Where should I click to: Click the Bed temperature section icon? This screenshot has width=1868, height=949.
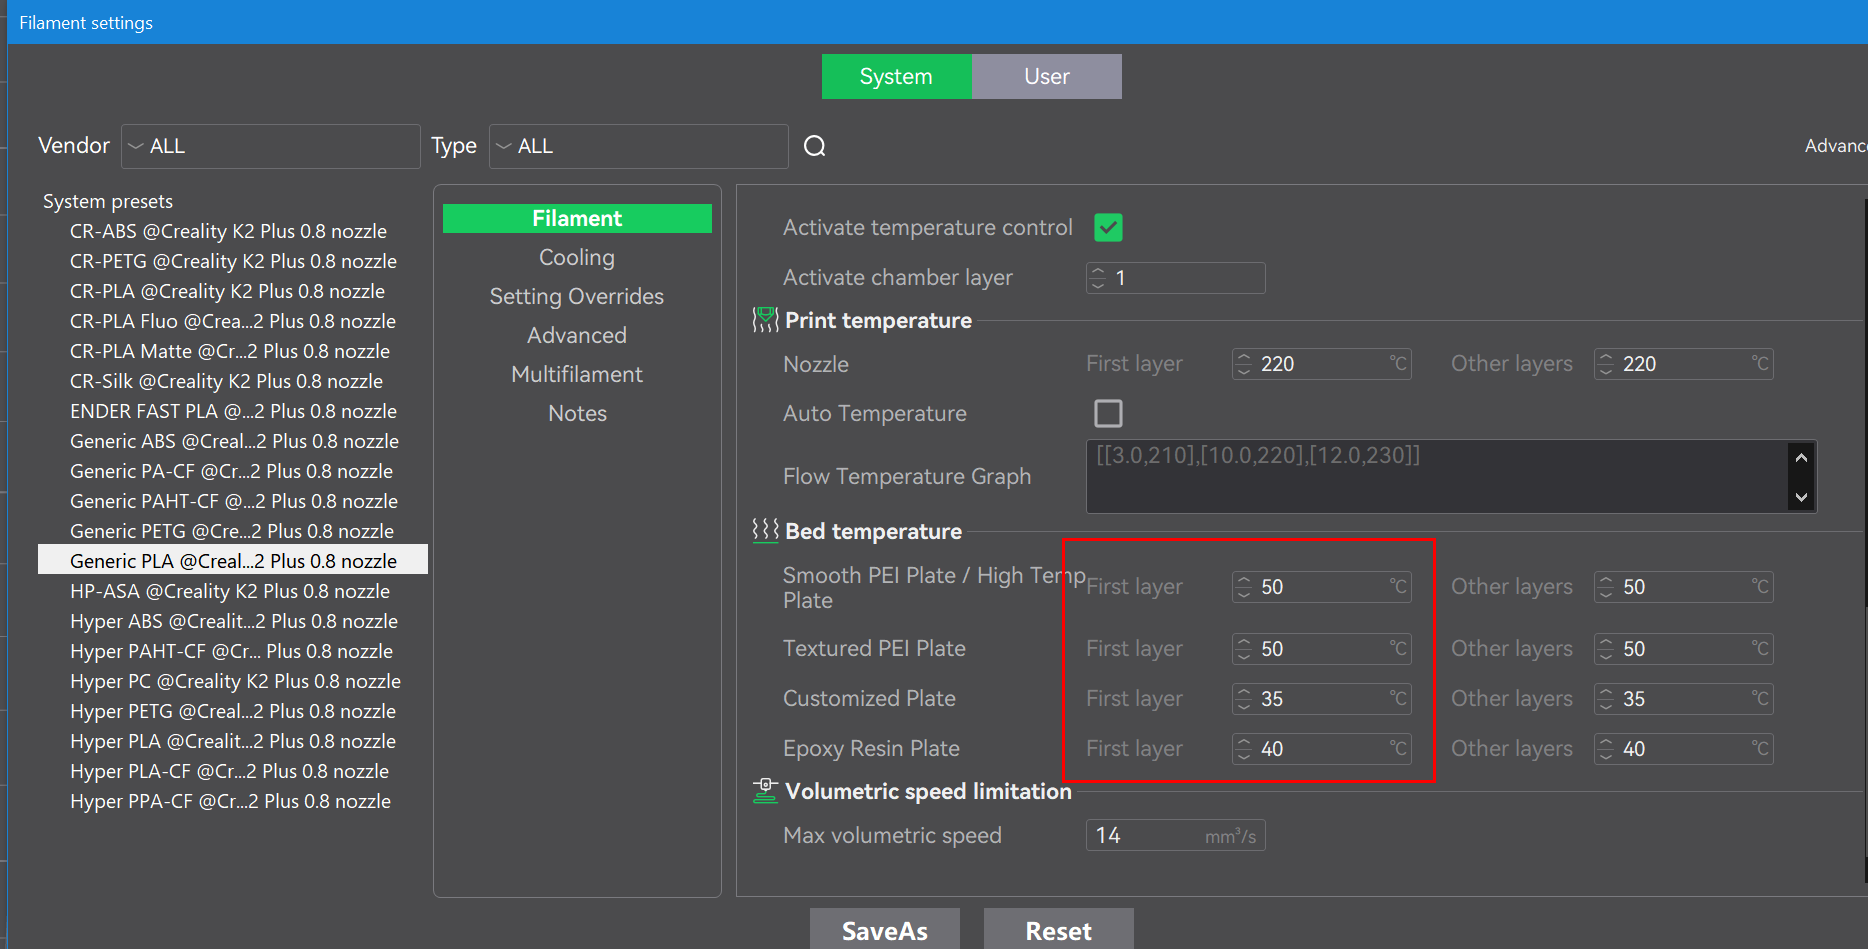(x=765, y=530)
